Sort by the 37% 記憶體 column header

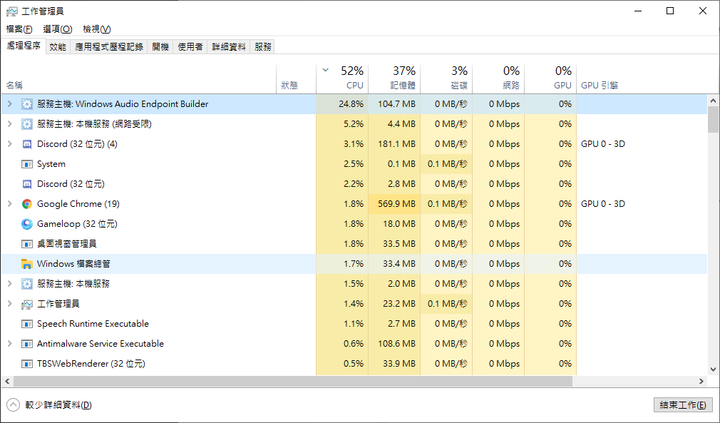[394, 79]
